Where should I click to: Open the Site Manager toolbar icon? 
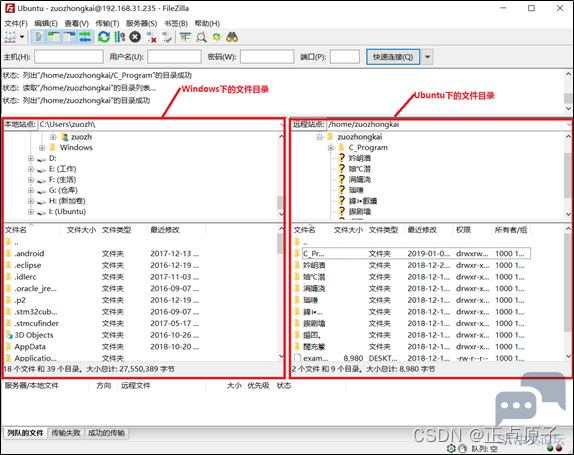tap(10, 37)
